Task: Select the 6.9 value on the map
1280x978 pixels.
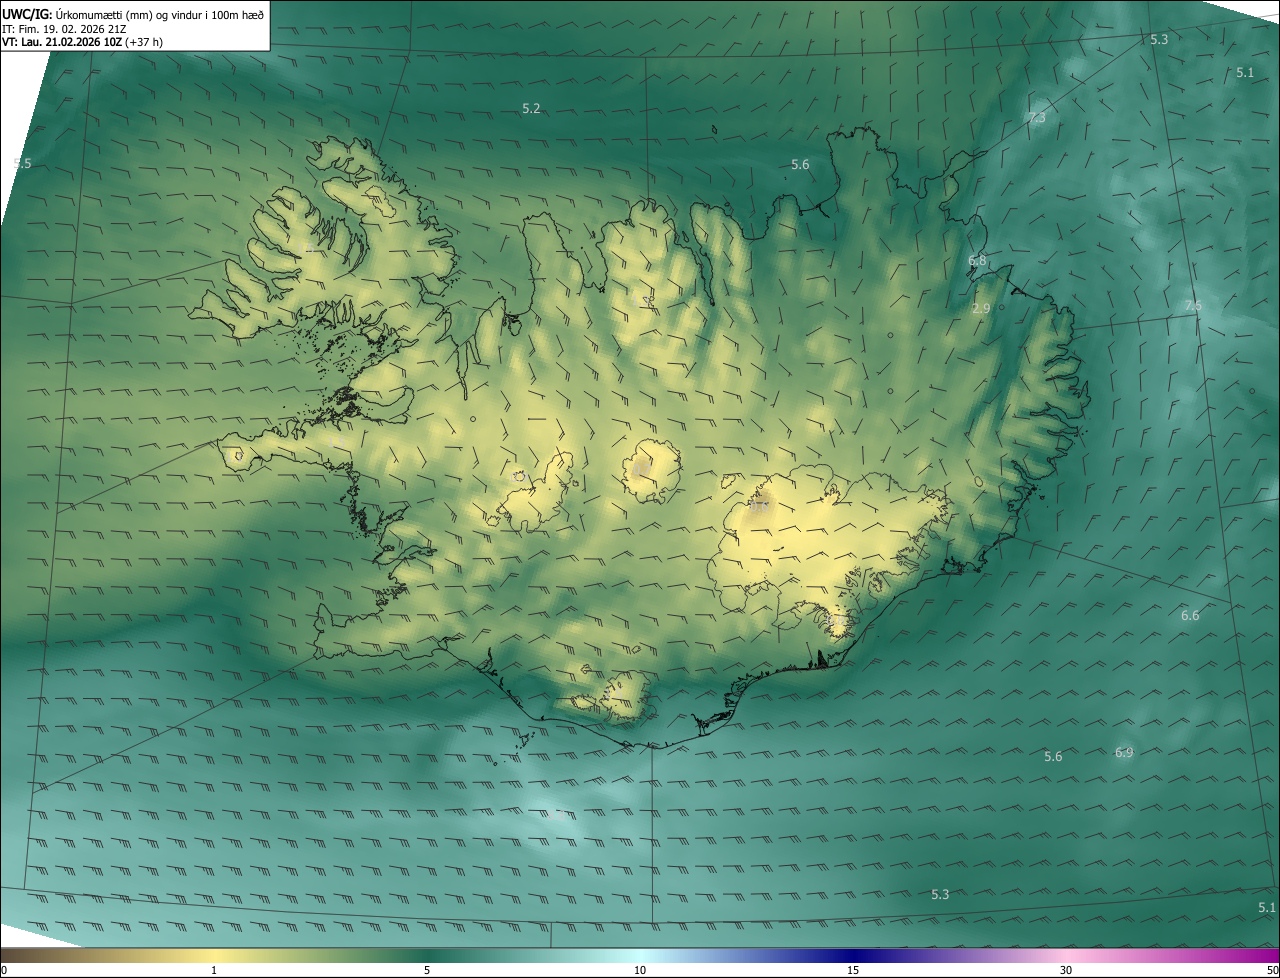Action: click(x=1124, y=752)
